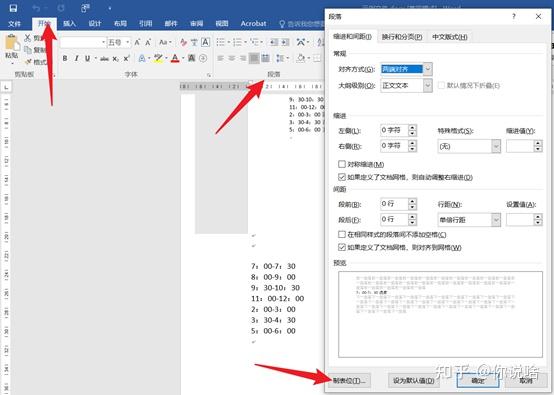Click the Save icon in title bar

(x=13, y=8)
